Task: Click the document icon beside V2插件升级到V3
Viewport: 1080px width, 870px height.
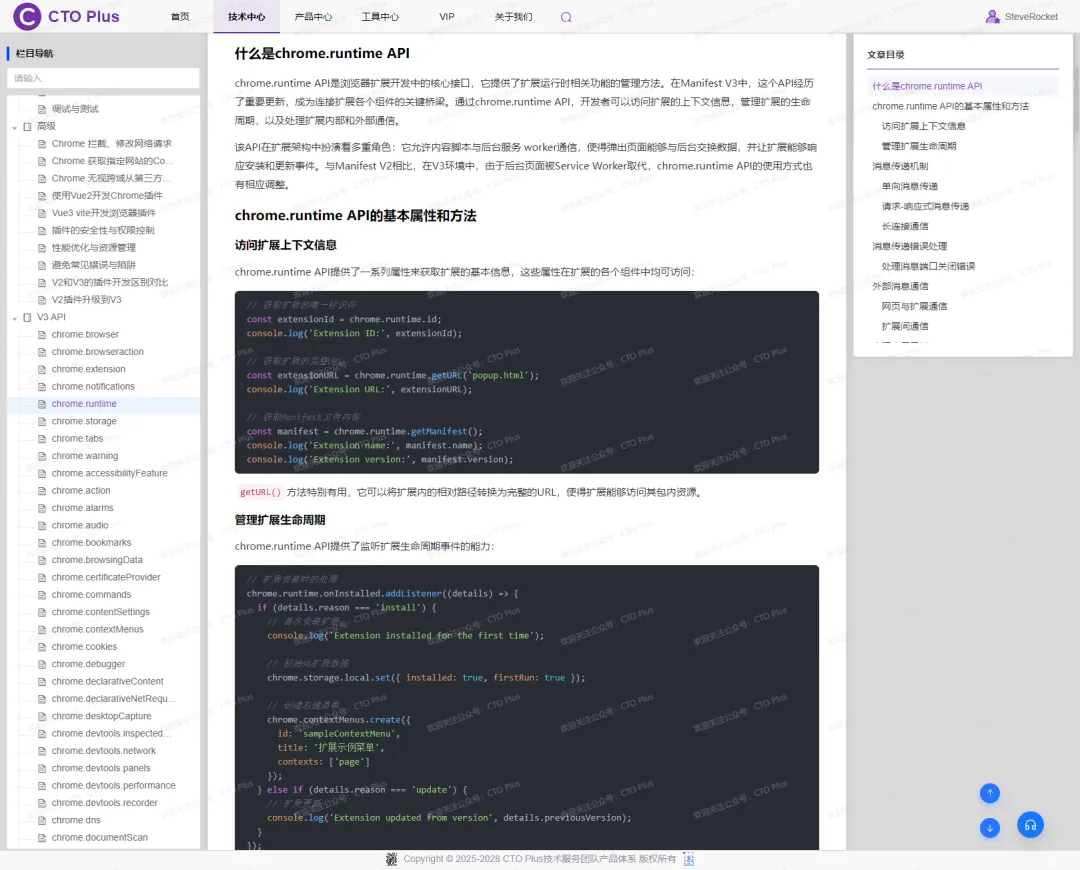Action: click(42, 300)
